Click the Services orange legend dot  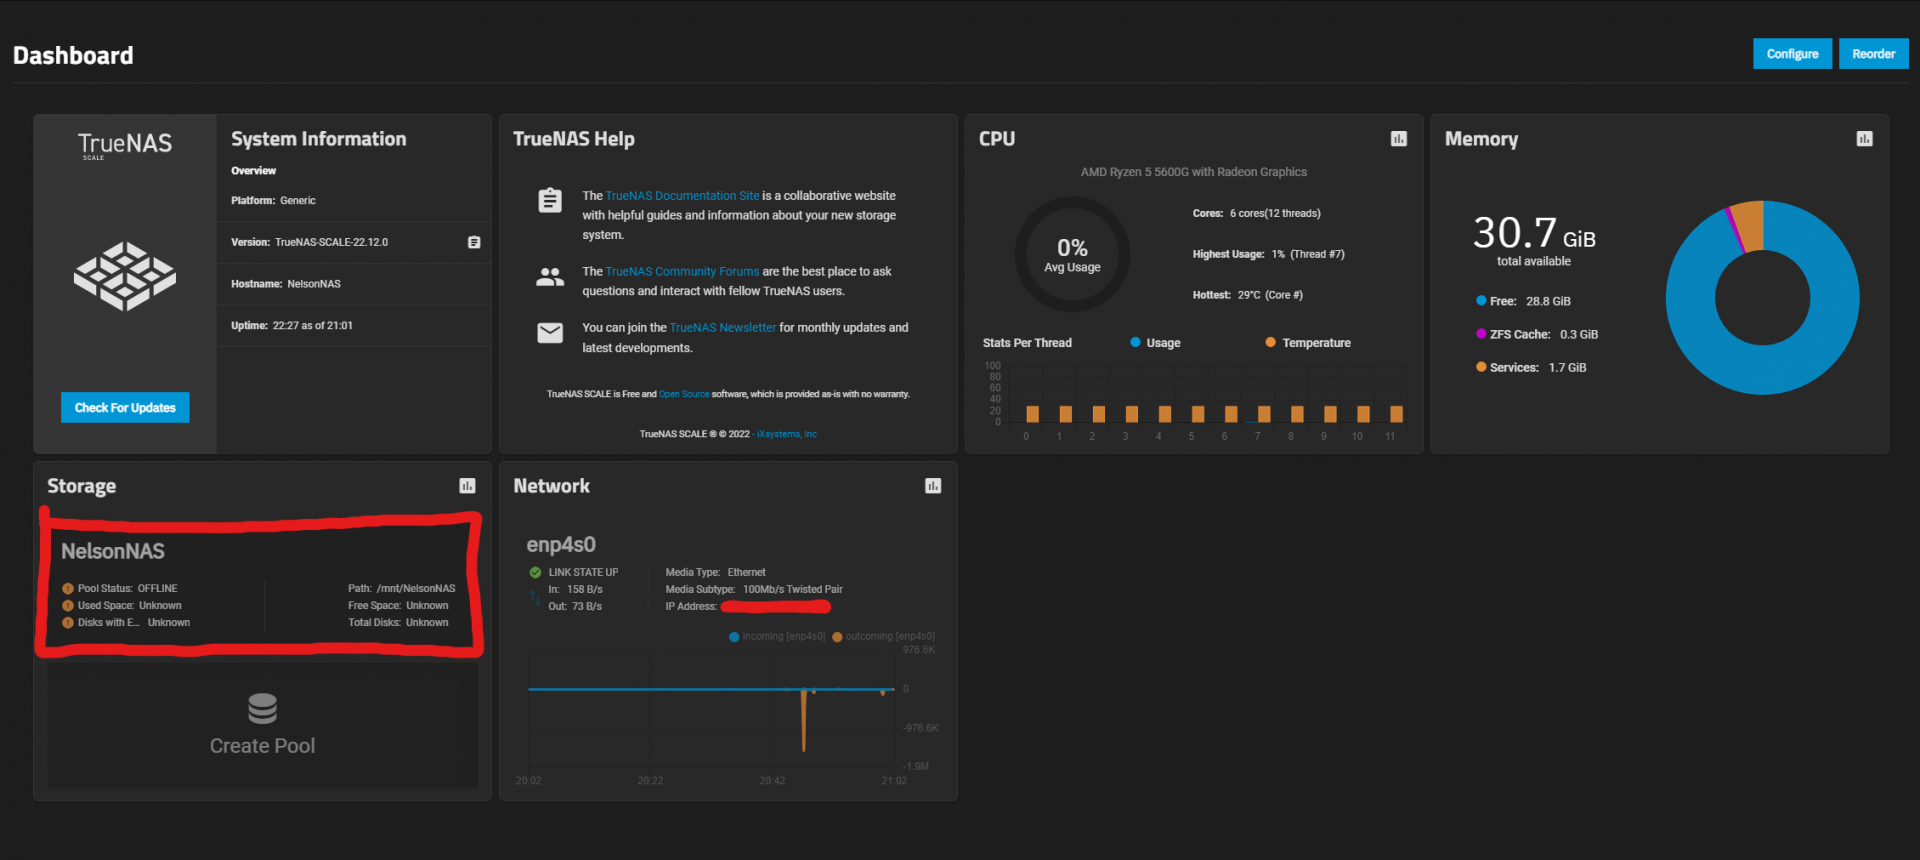coord(1481,367)
